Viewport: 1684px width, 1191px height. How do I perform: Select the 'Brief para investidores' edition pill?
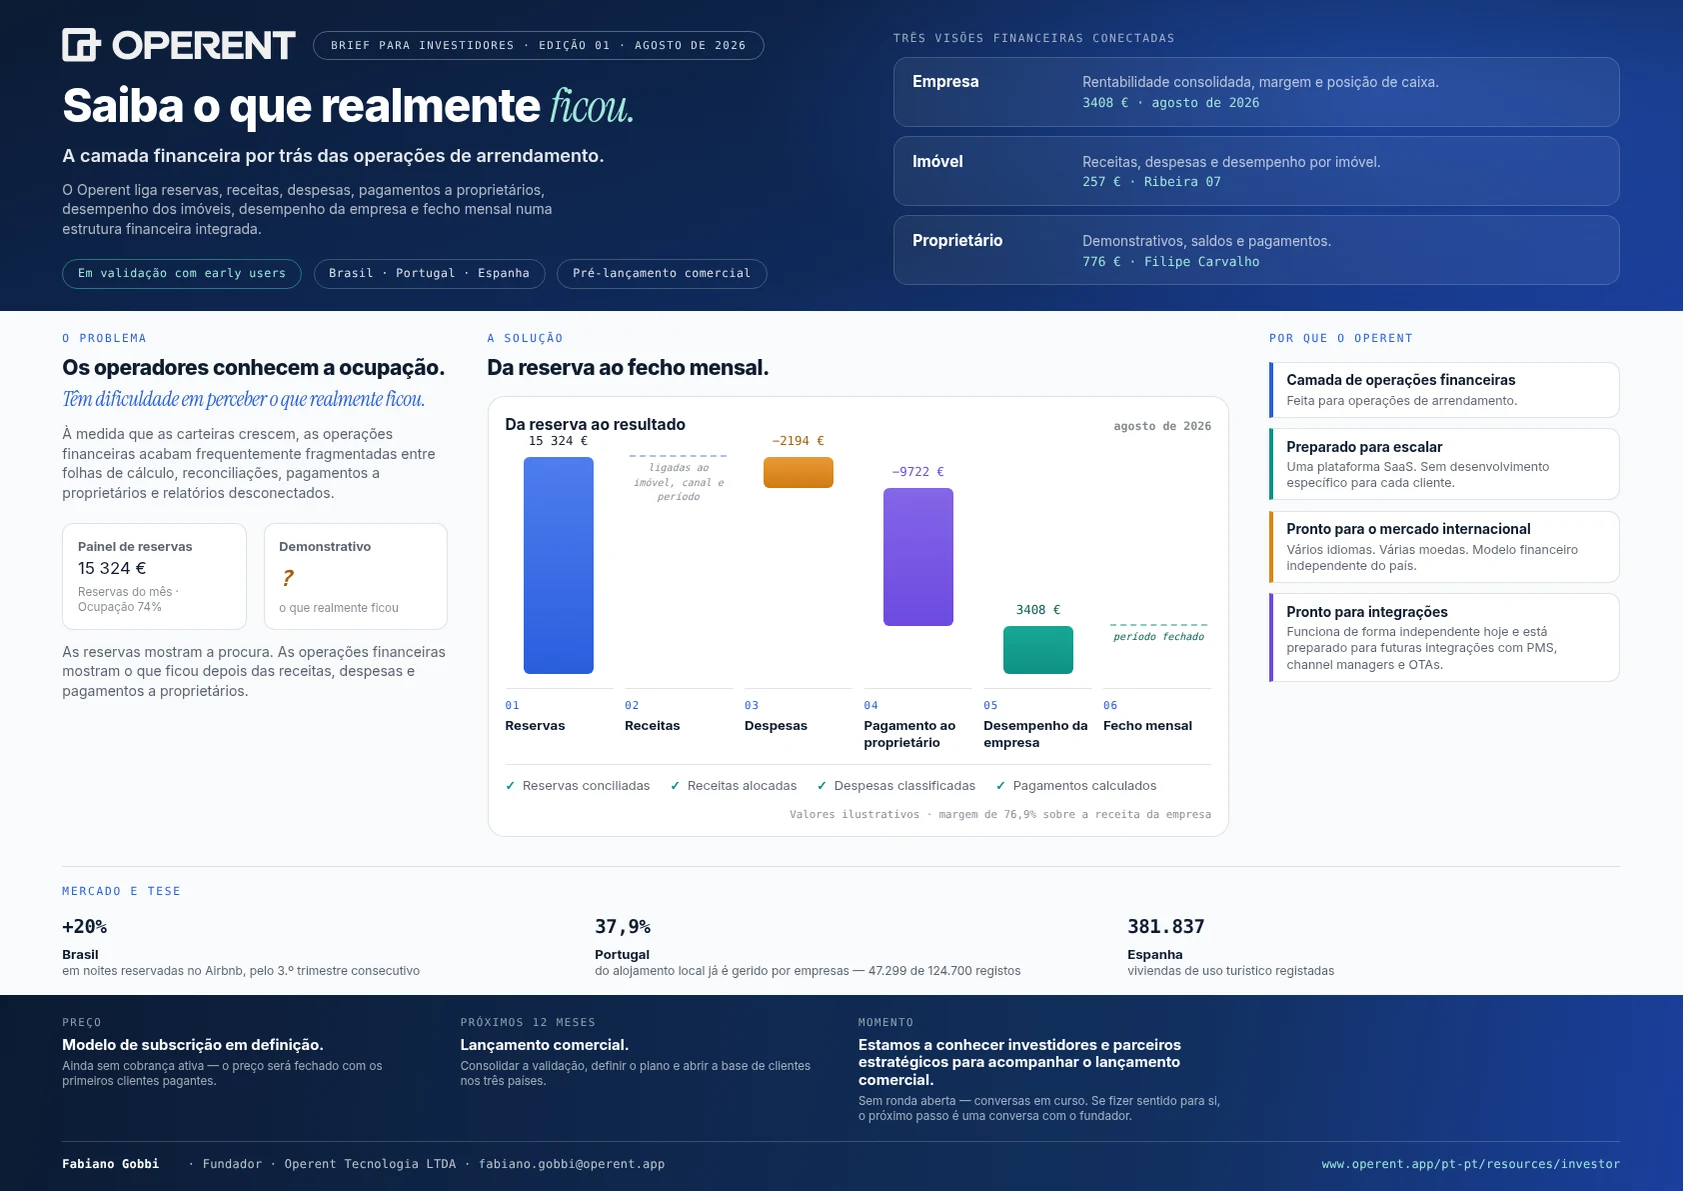(x=538, y=46)
